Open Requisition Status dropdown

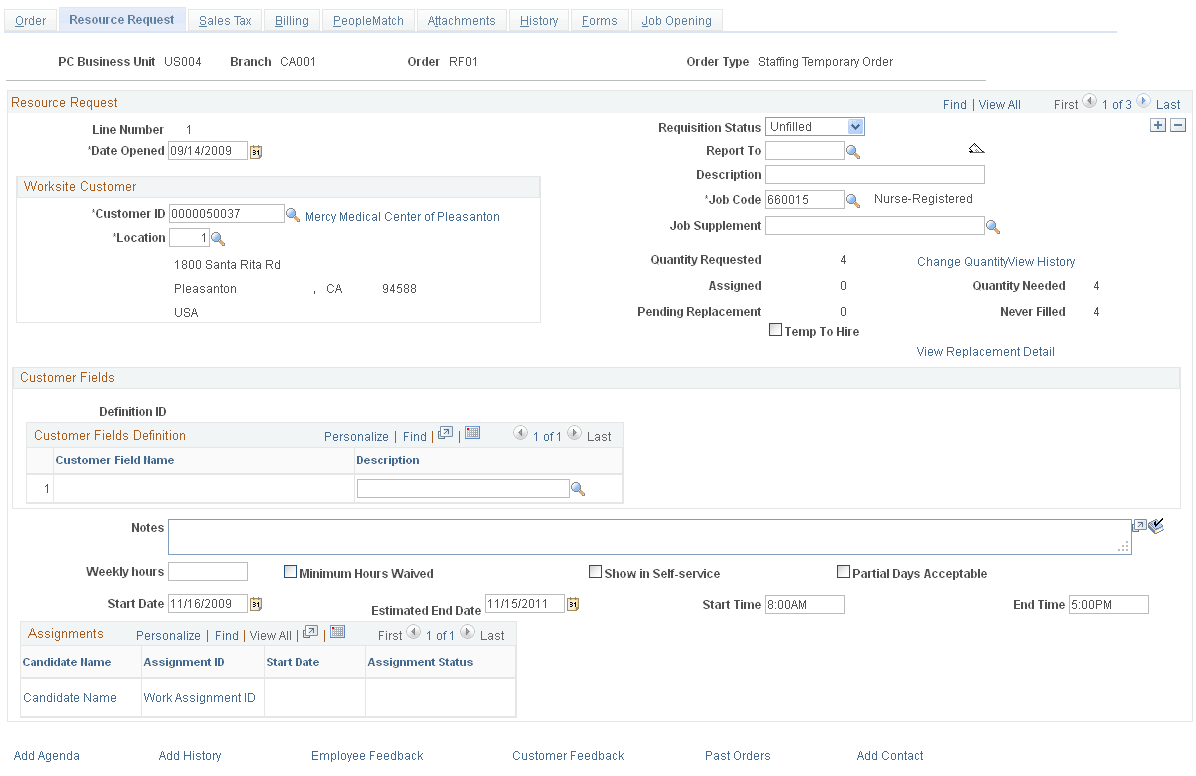tap(815, 127)
